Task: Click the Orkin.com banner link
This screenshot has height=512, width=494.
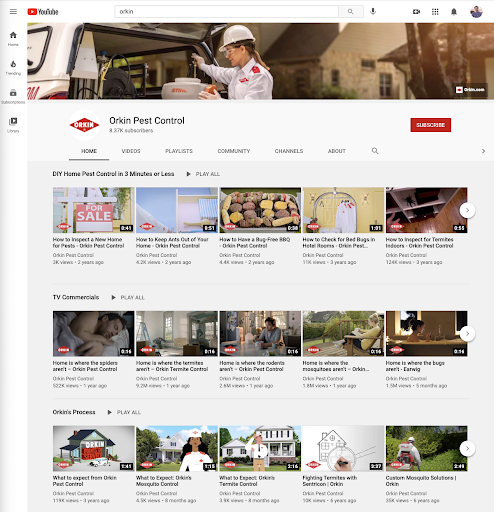Action: click(x=470, y=90)
